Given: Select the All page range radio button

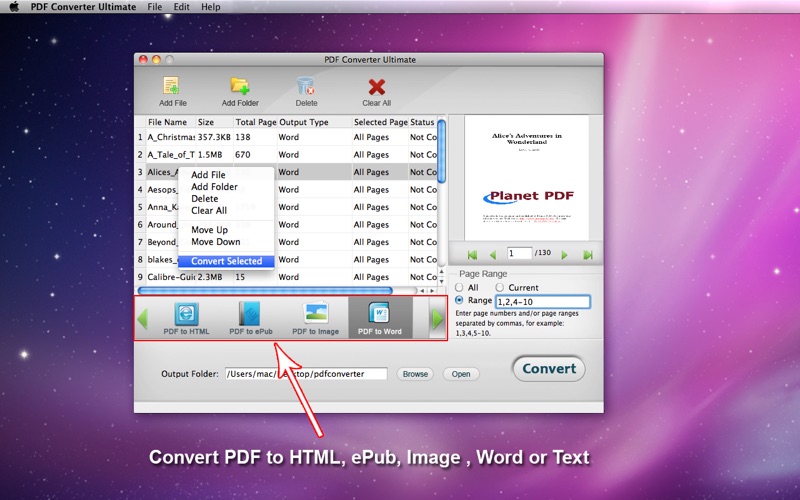Looking at the screenshot, I should (x=459, y=287).
